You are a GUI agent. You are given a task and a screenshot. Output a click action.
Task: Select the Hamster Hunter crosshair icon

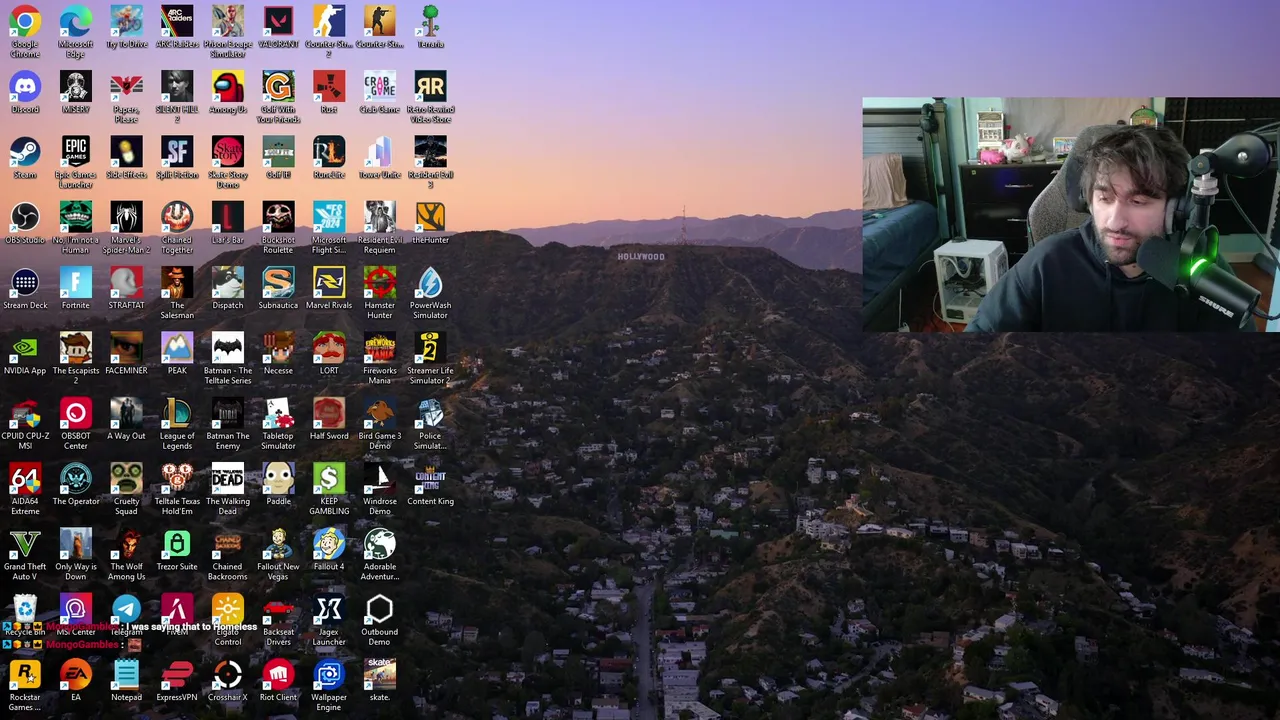point(379,282)
